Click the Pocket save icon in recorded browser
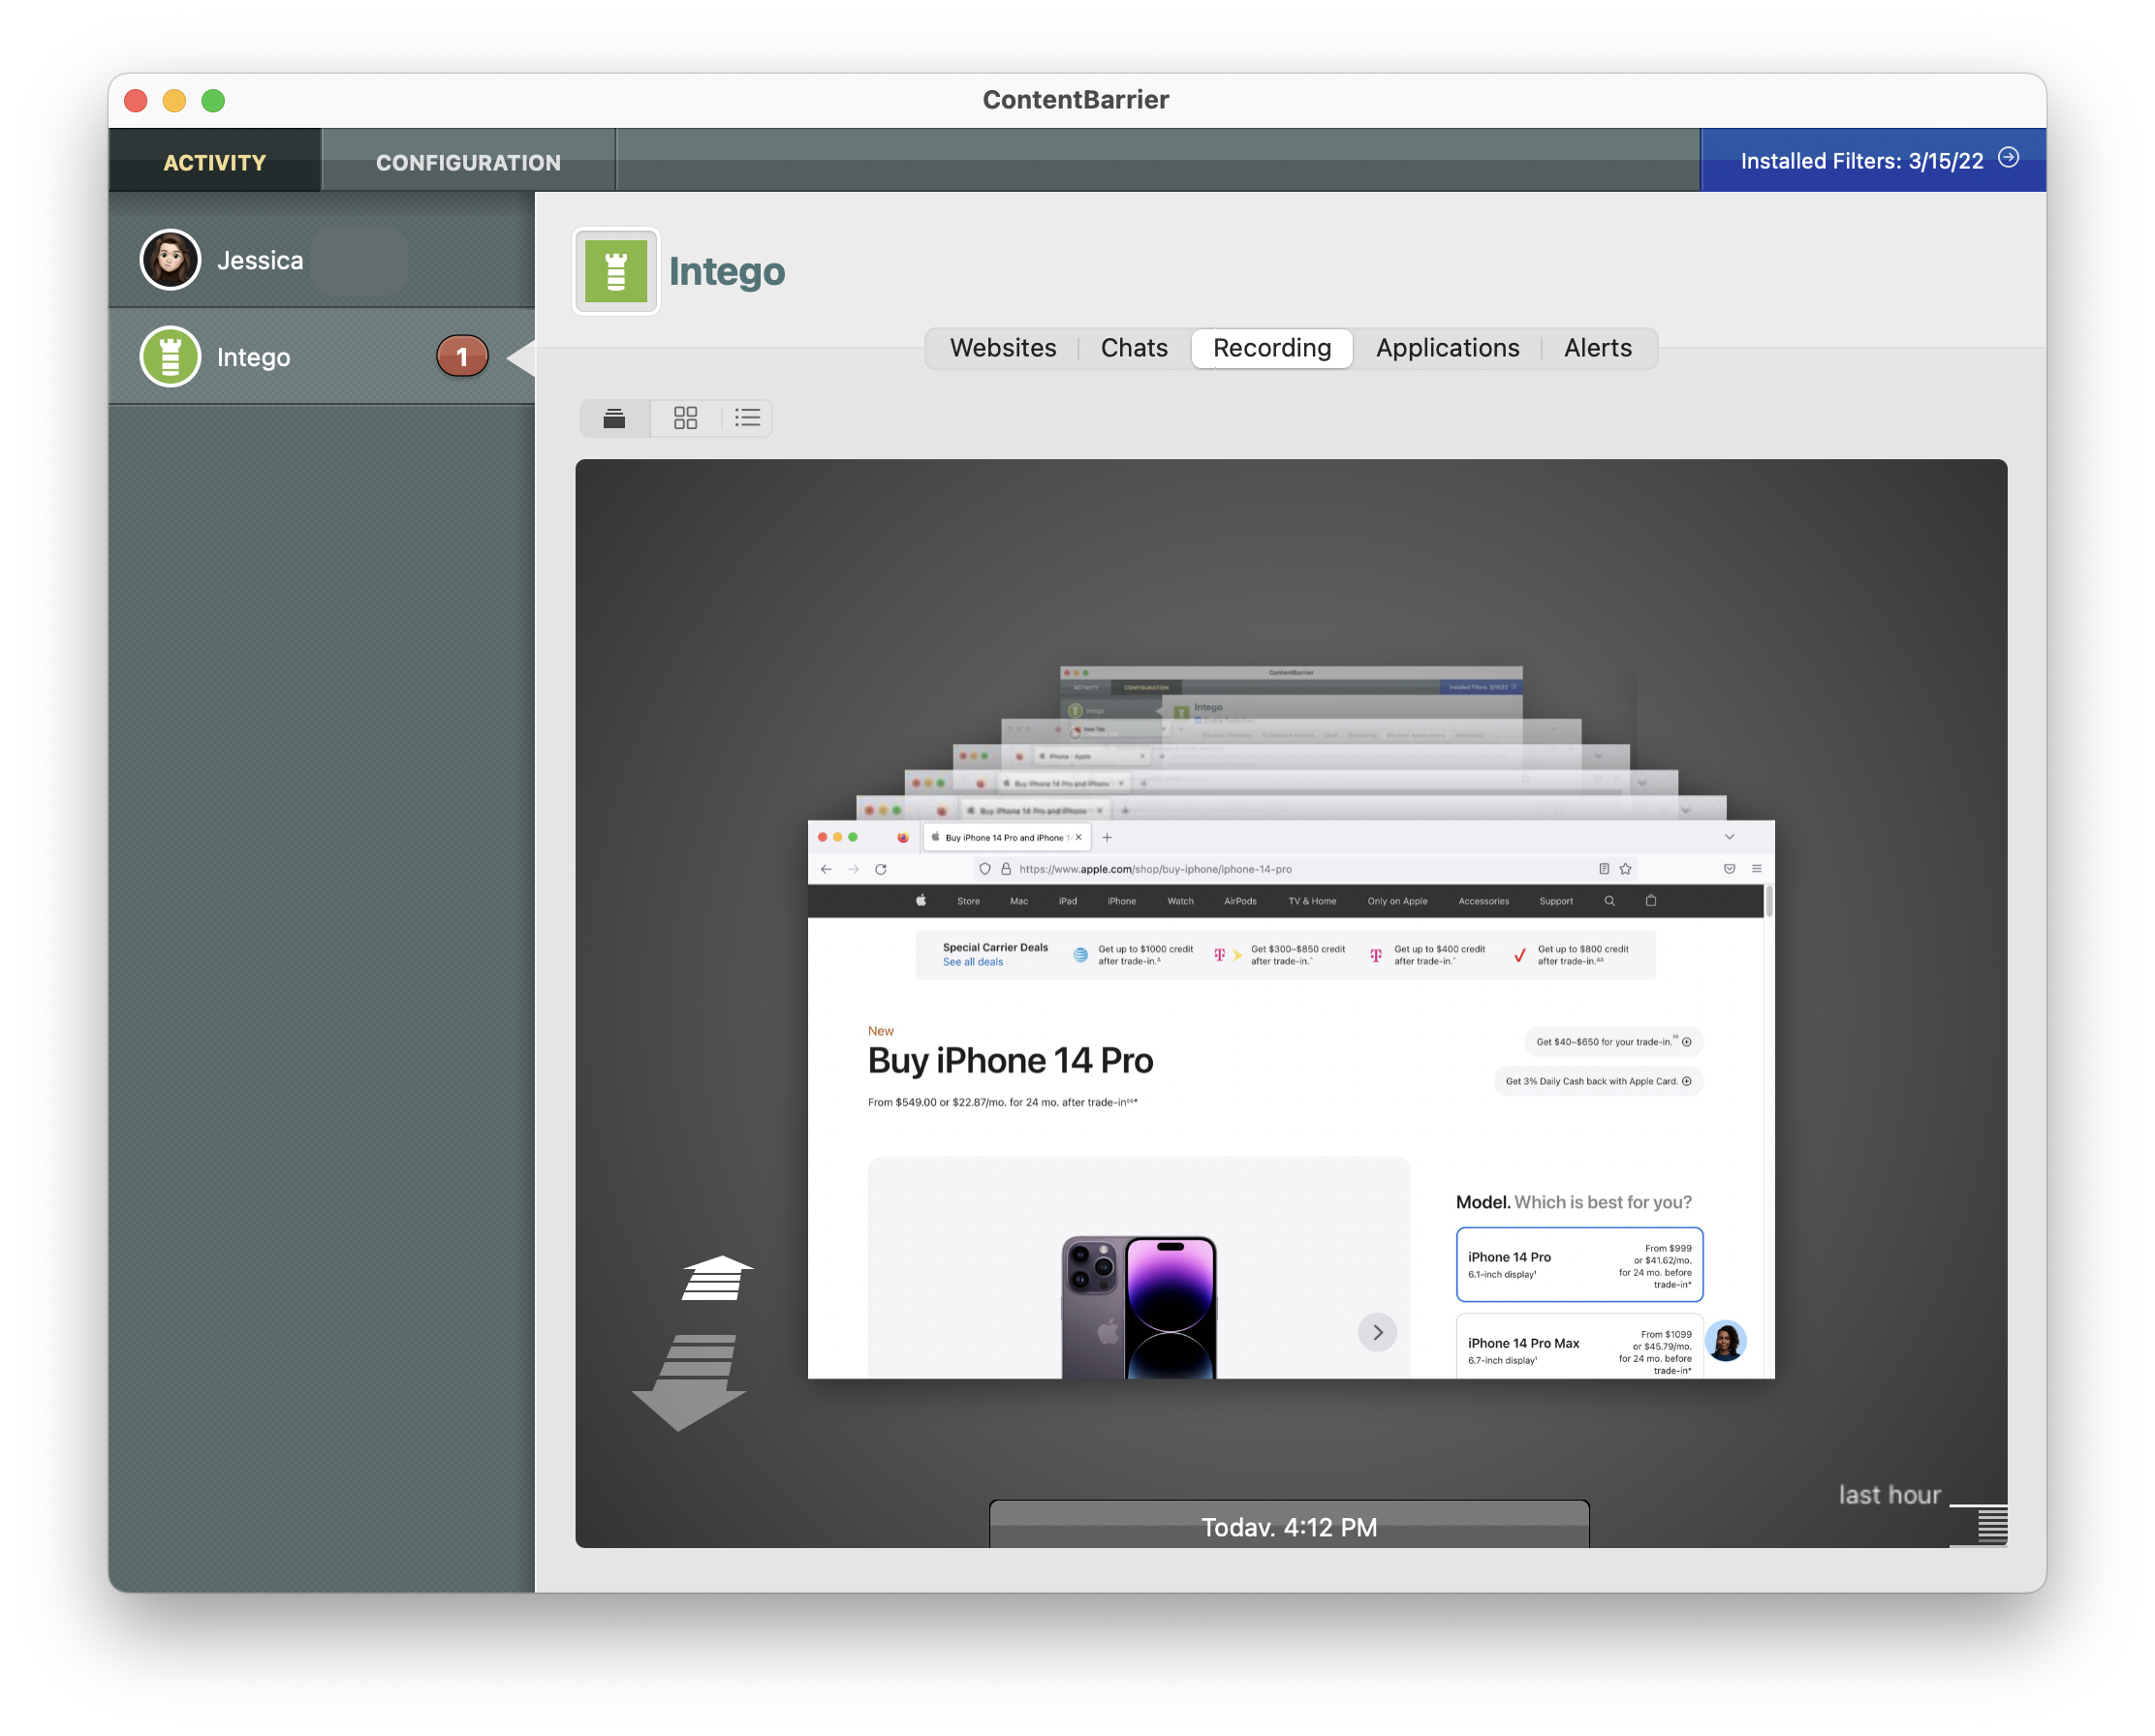Image resolution: width=2155 pixels, height=1736 pixels. [x=1729, y=869]
